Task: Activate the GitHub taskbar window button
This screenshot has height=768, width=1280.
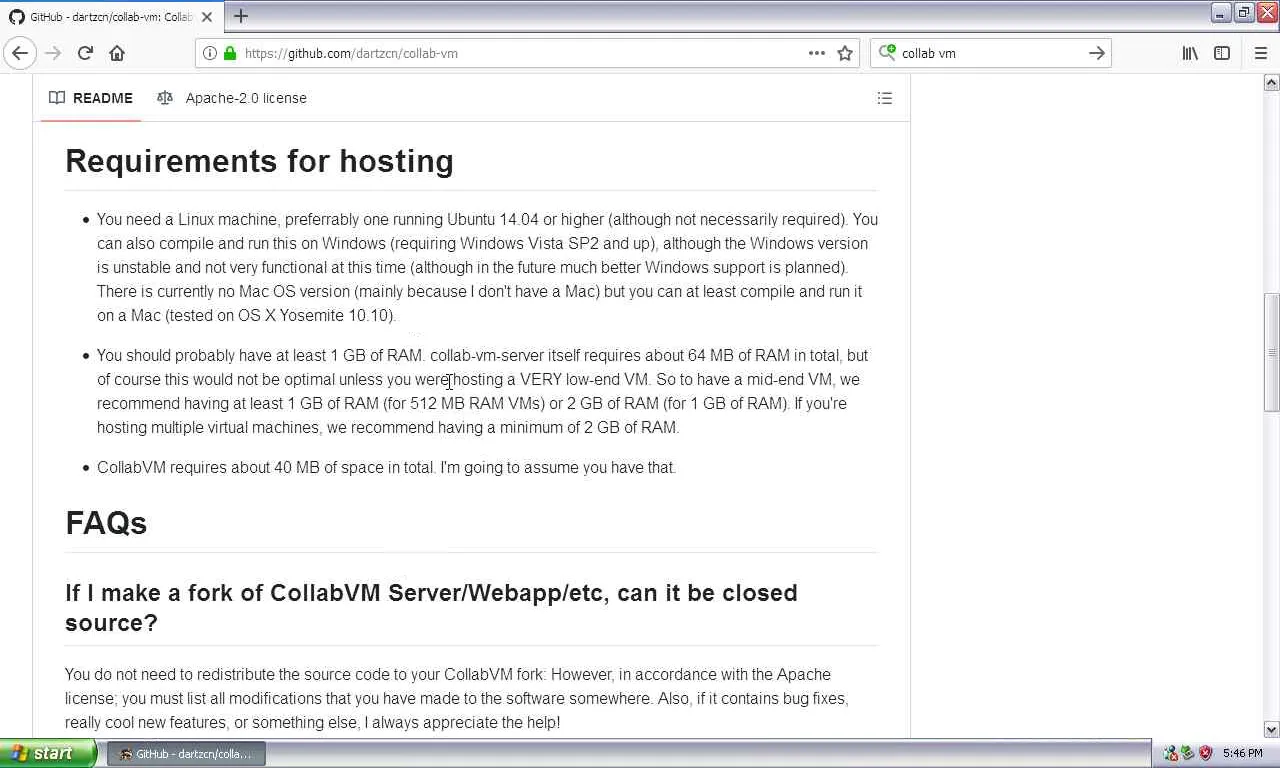Action: [x=187, y=753]
